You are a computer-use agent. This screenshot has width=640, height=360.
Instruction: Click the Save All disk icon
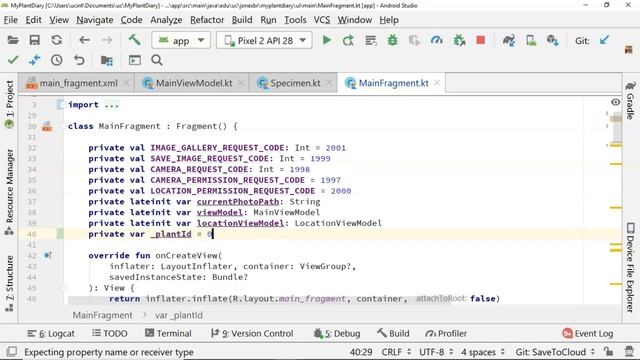(35, 40)
